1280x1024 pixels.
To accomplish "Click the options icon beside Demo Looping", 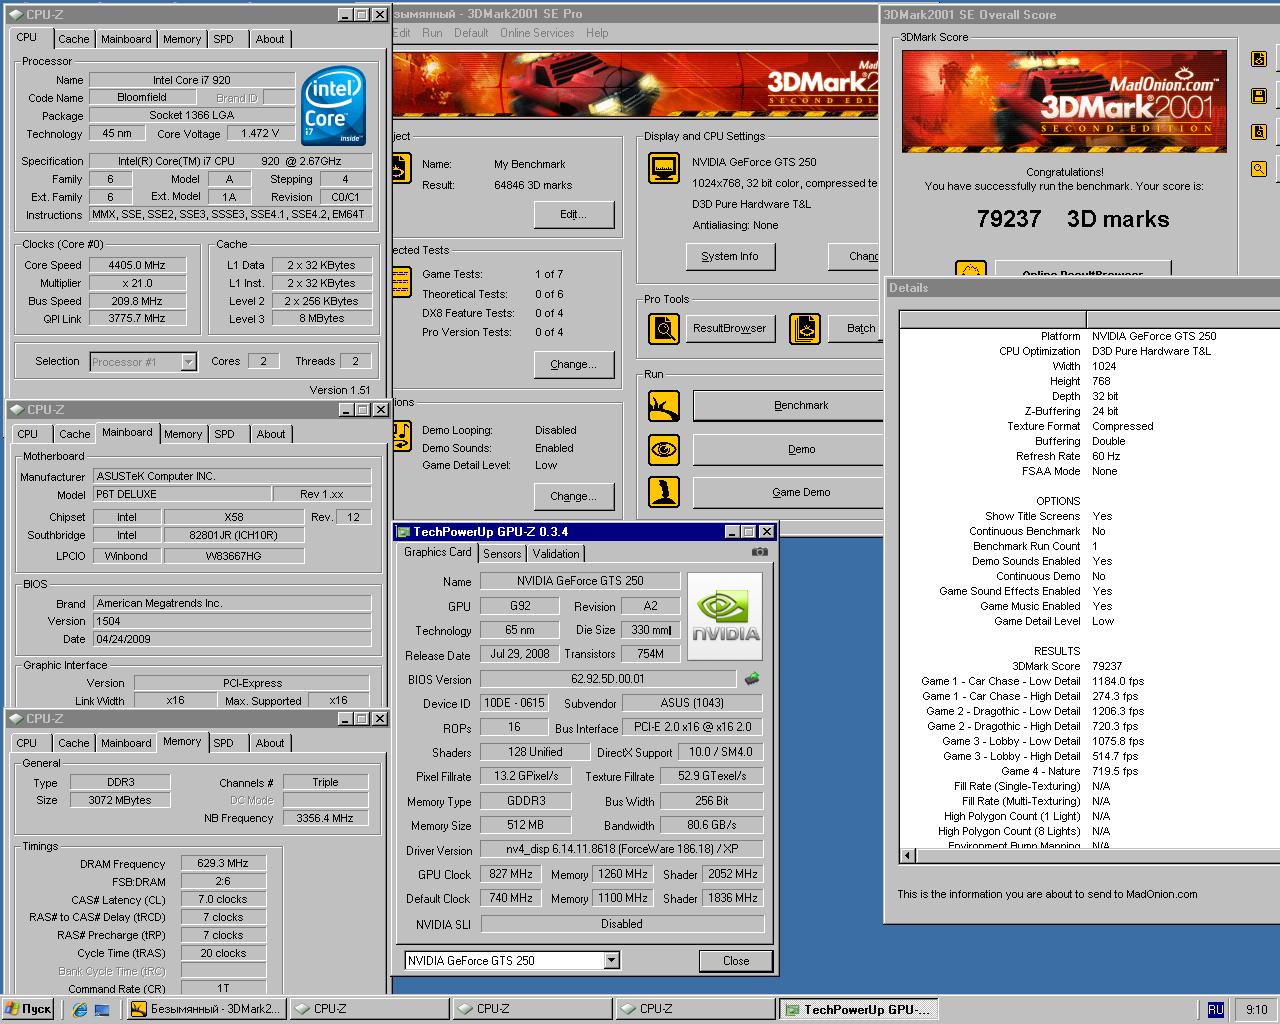I will tap(400, 436).
